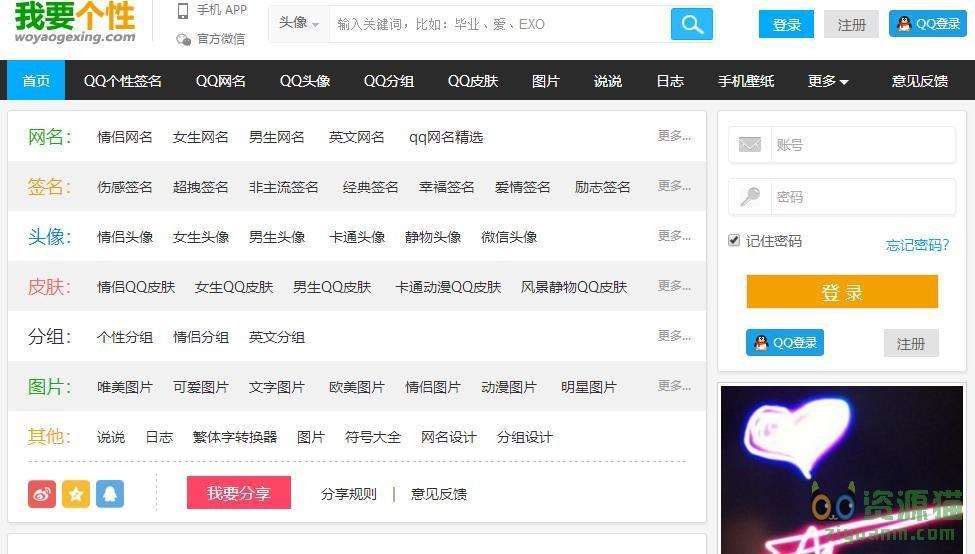Open the 繁体字转换器 link

(x=234, y=436)
